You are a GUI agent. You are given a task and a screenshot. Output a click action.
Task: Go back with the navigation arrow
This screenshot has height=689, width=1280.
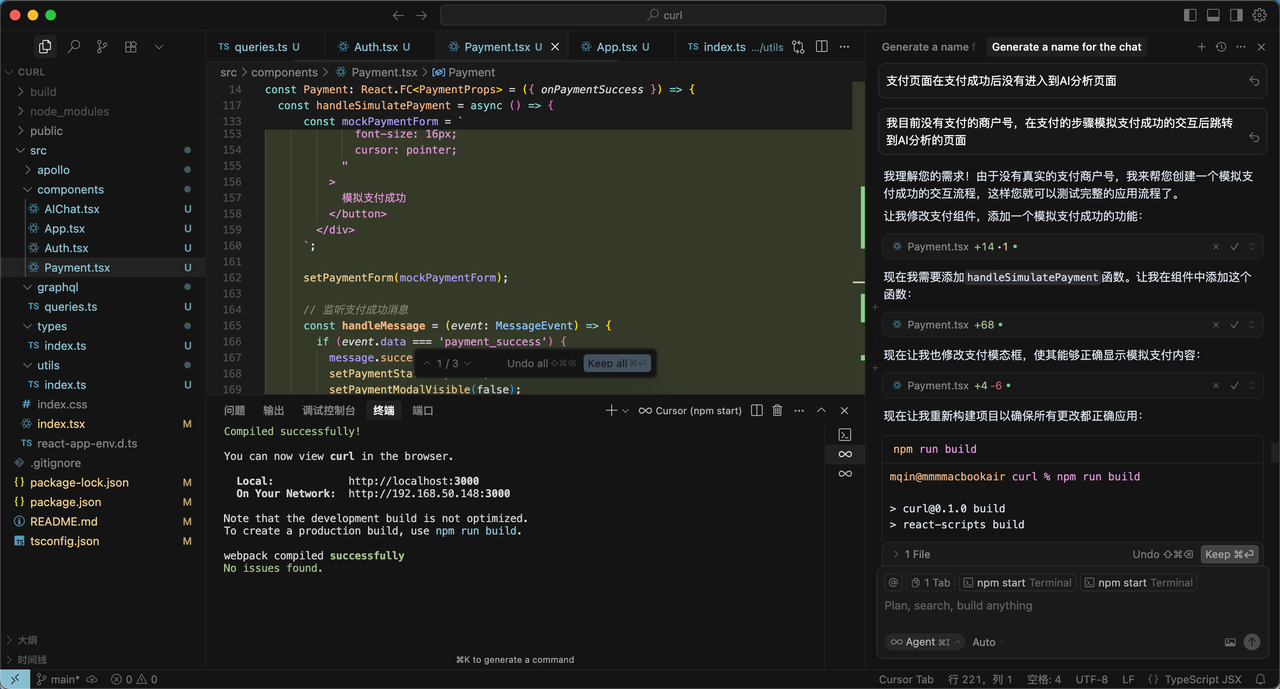[398, 15]
